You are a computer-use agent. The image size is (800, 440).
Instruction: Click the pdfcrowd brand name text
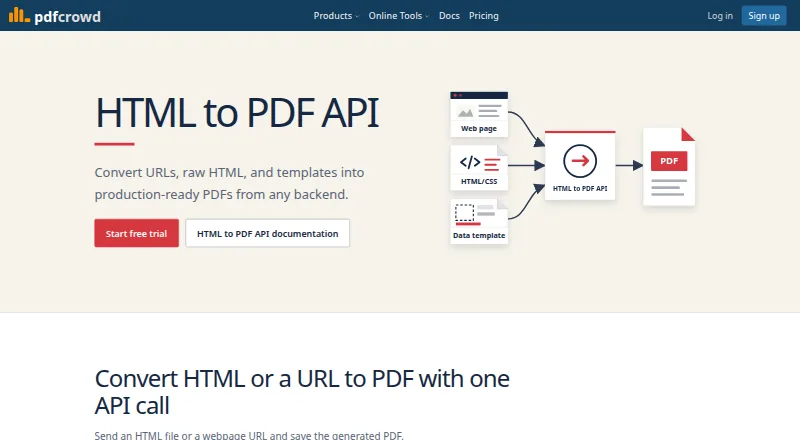pos(67,16)
